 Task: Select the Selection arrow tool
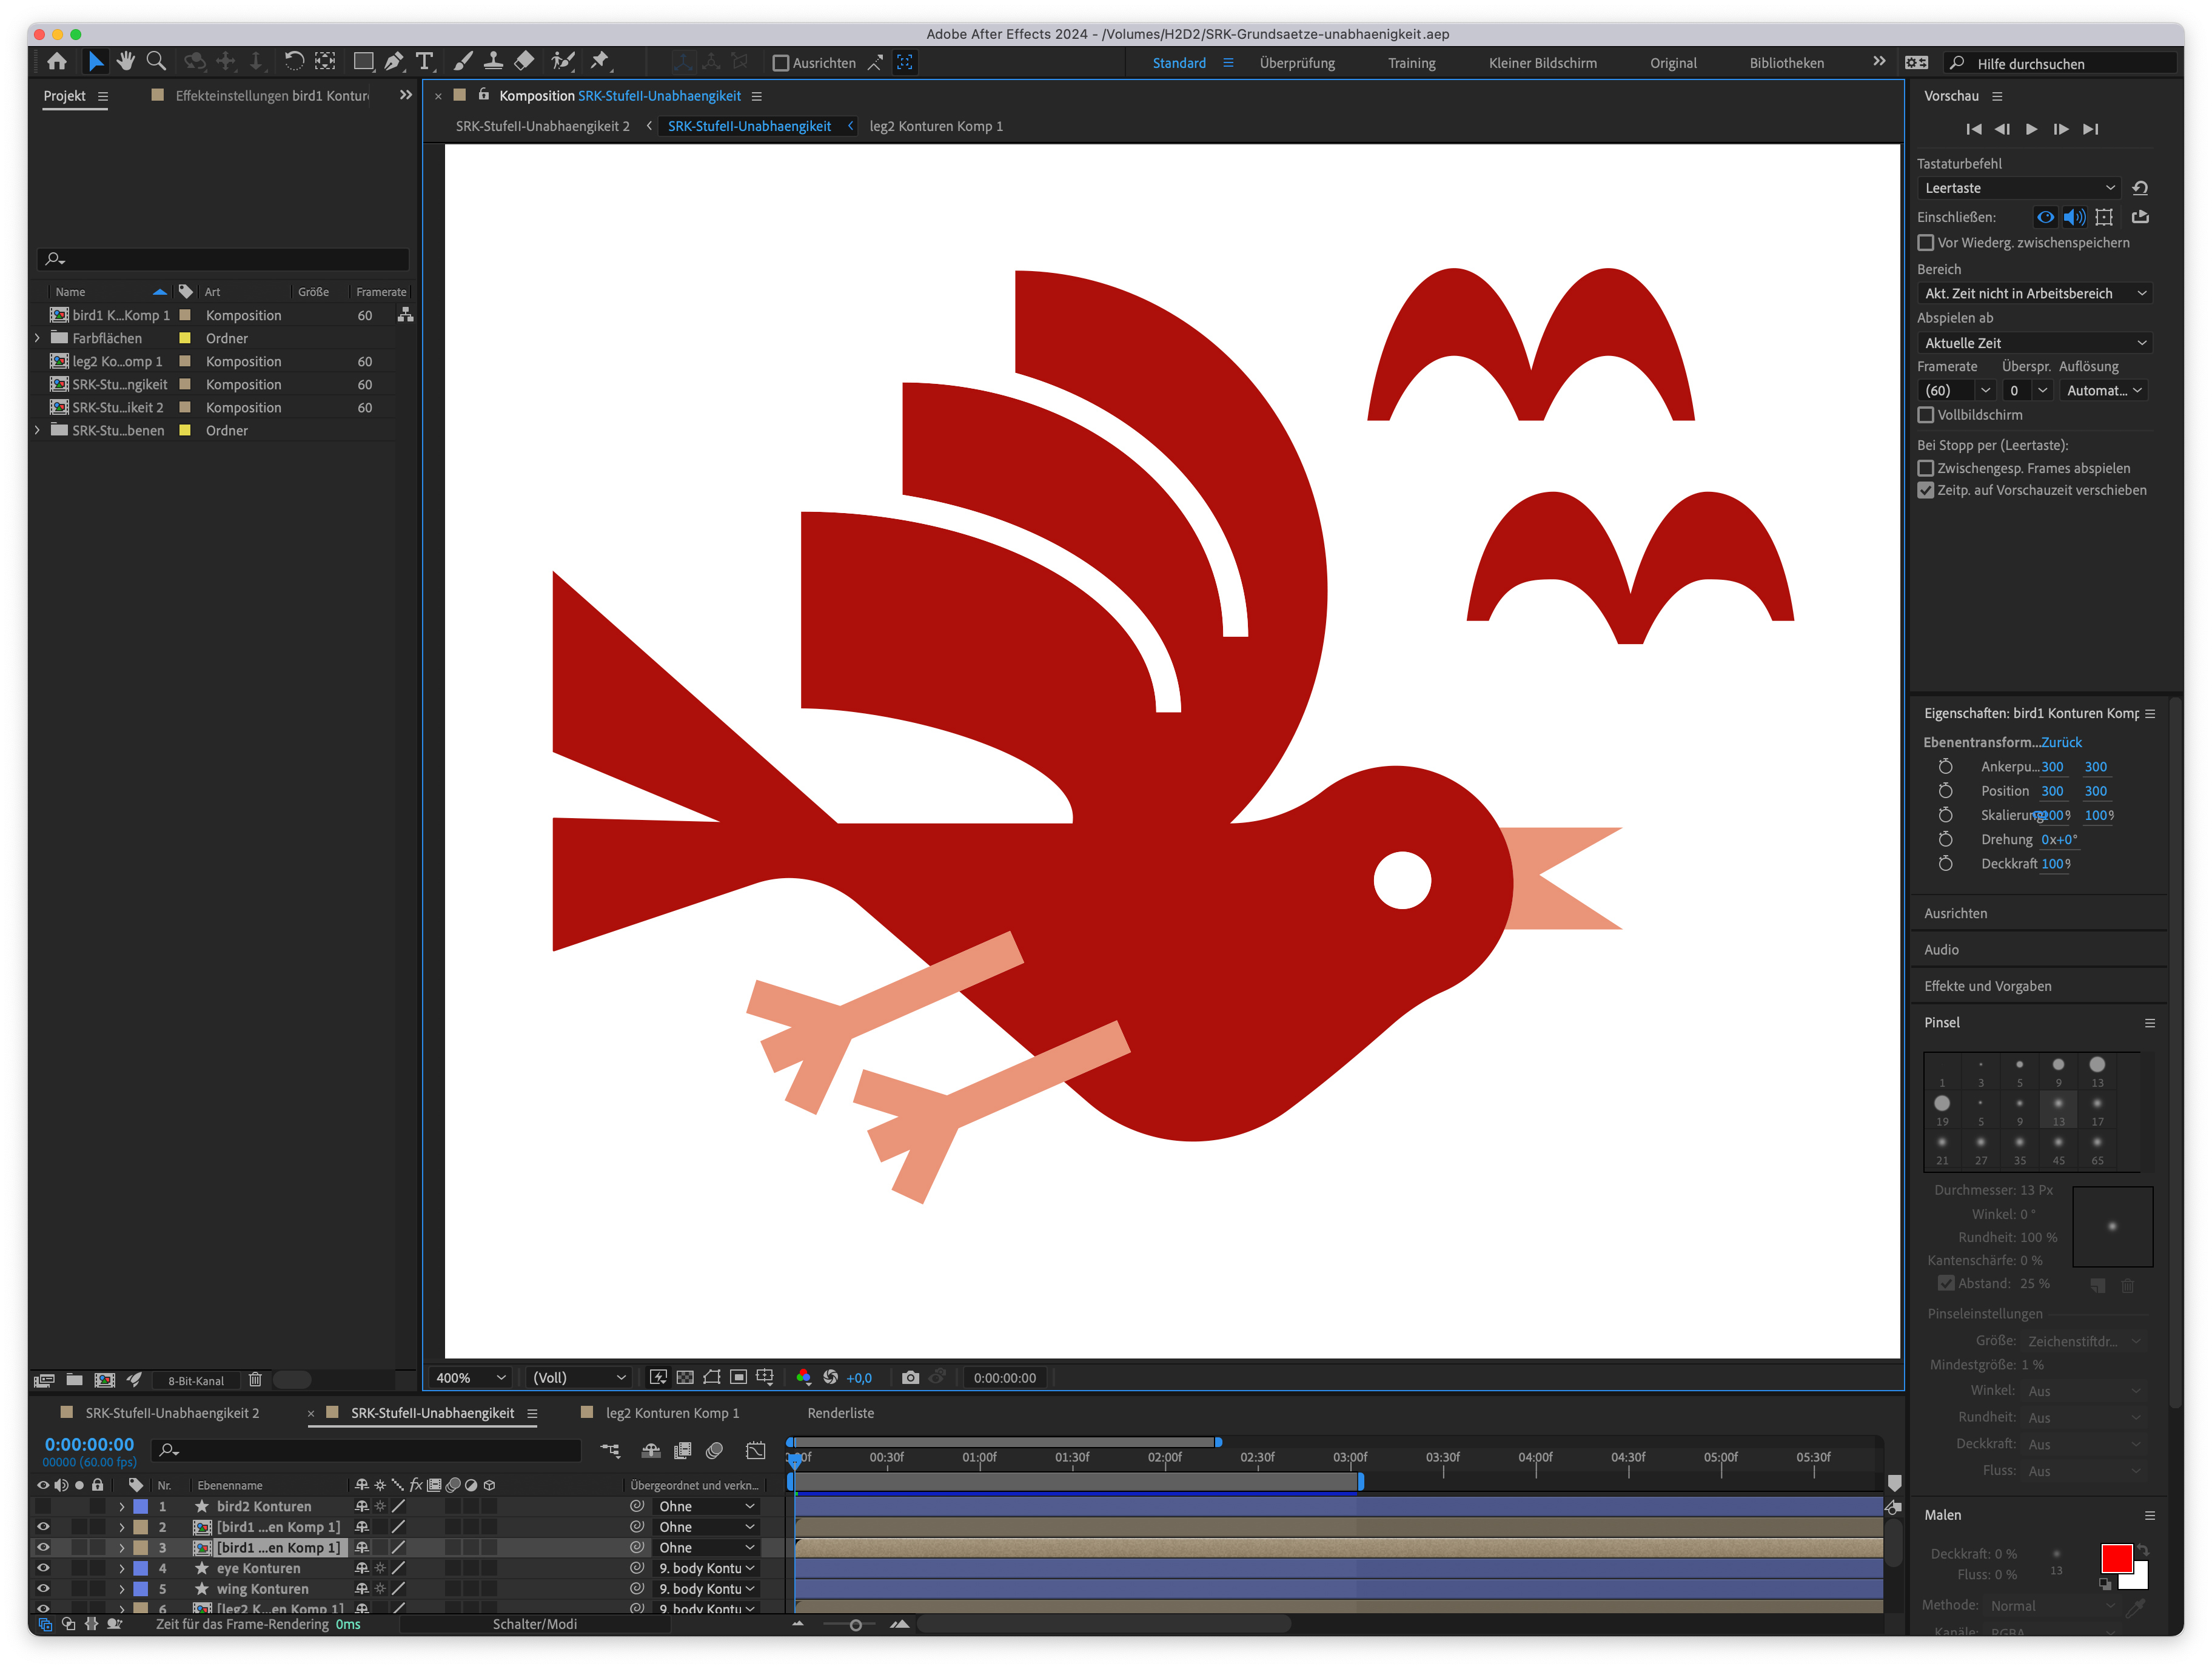96,62
